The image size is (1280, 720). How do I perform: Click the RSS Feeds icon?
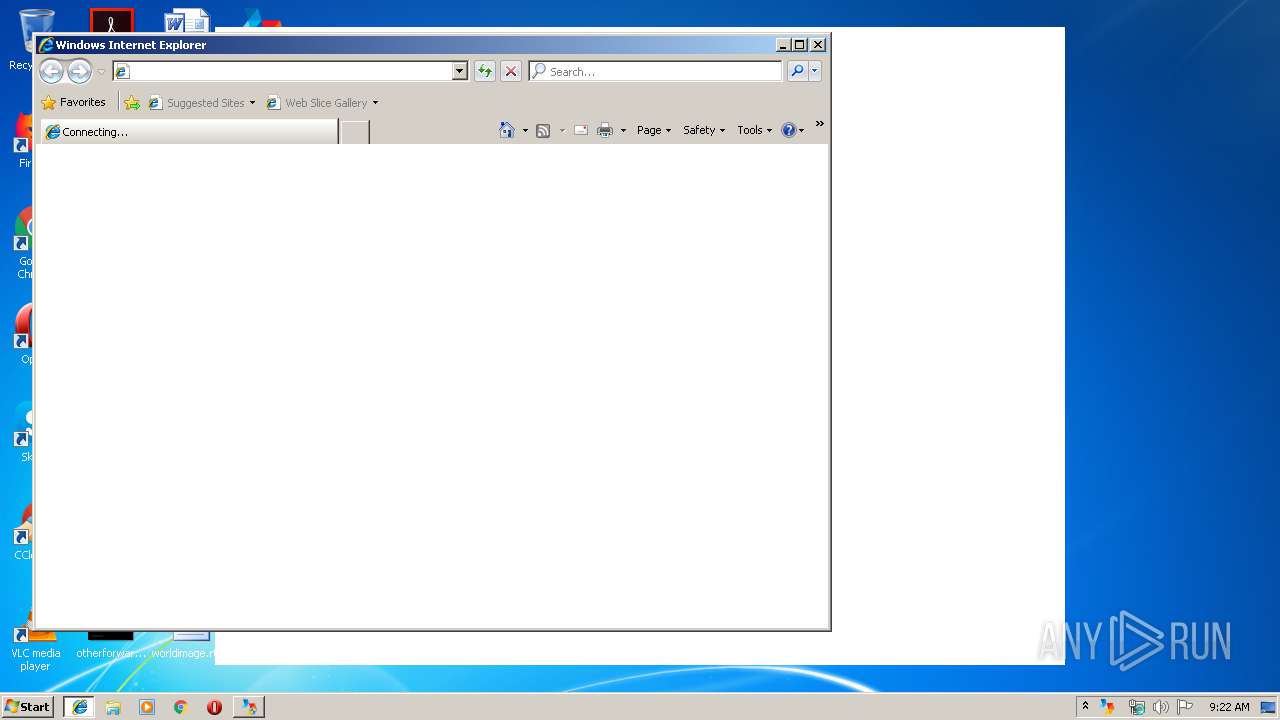click(x=543, y=130)
